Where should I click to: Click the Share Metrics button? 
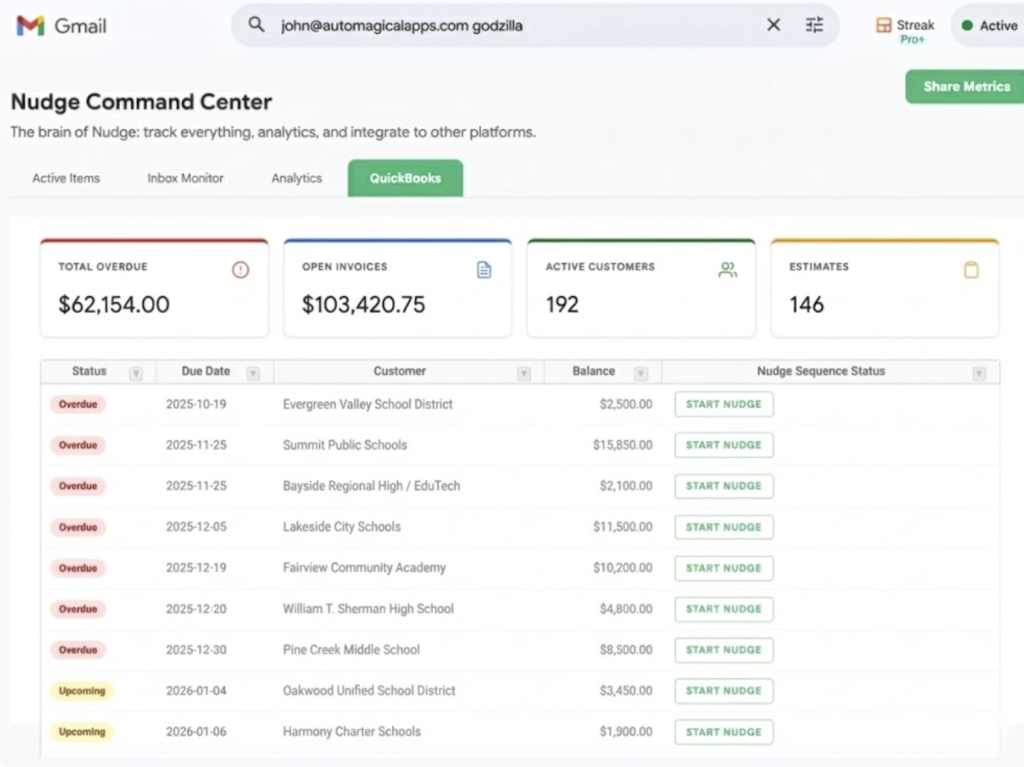click(965, 87)
